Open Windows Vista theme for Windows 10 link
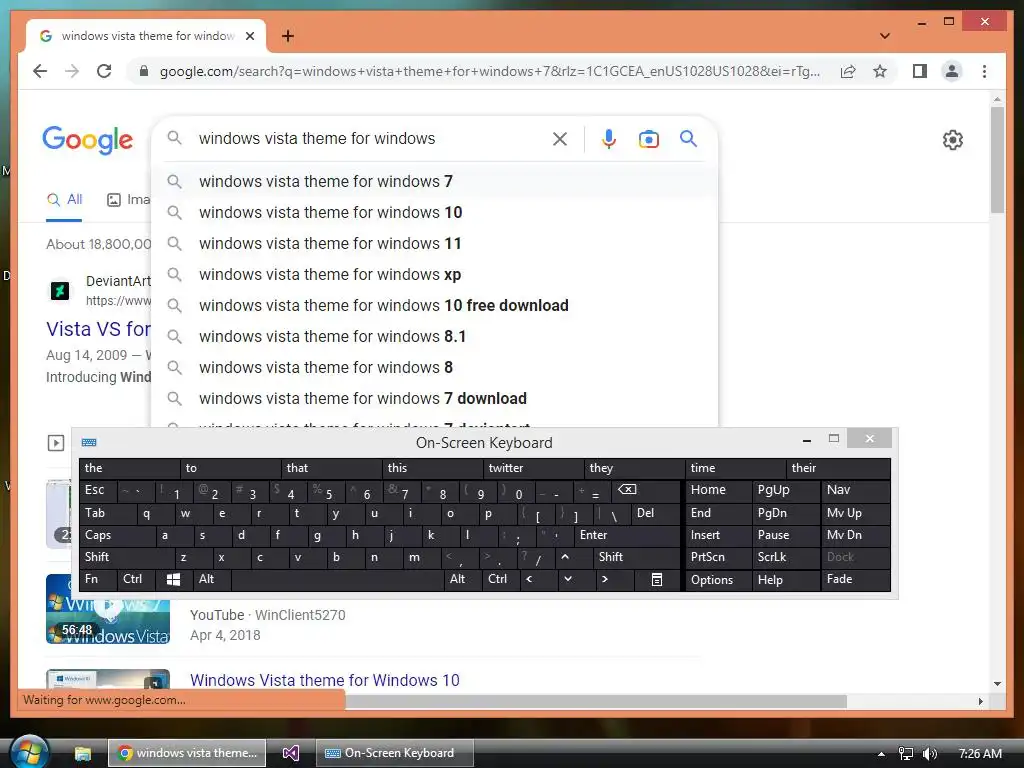The height and width of the screenshot is (768, 1024). (325, 680)
